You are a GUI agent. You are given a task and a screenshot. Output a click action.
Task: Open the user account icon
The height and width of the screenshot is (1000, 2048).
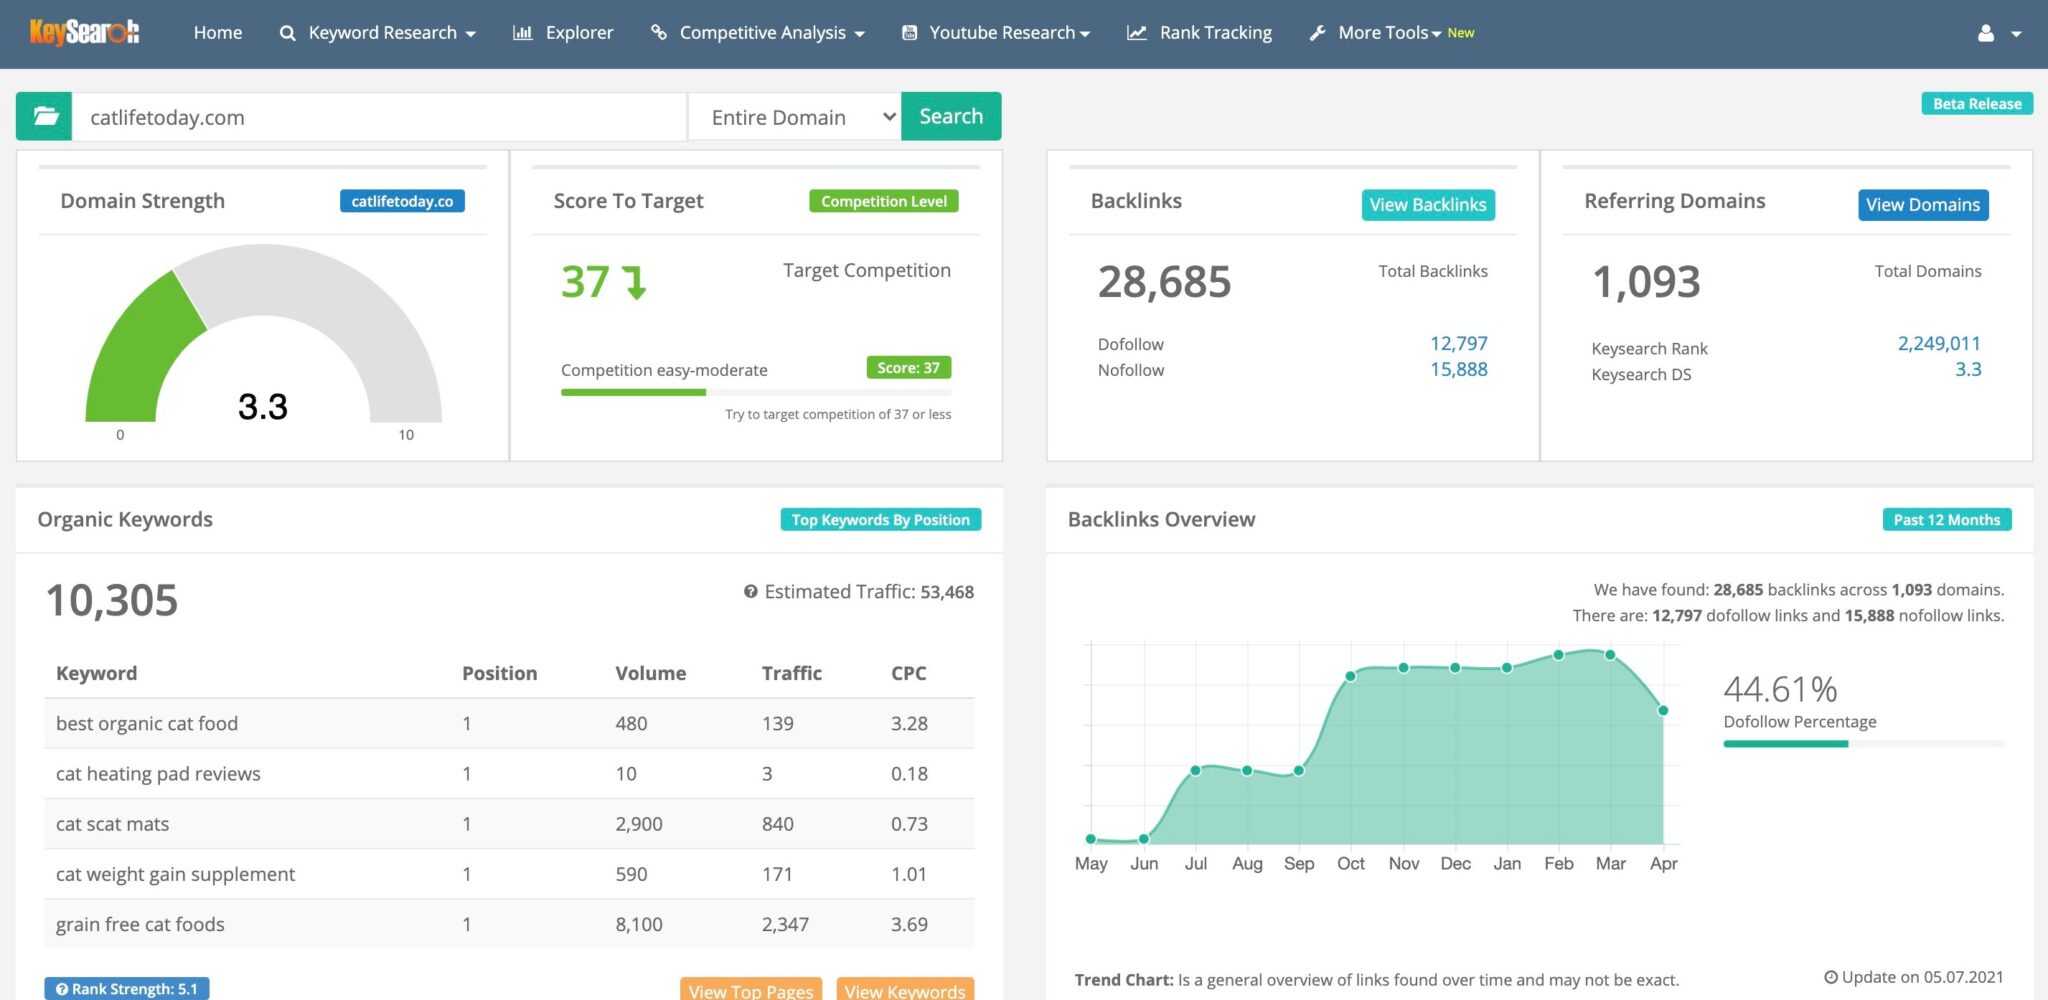pyautogui.click(x=1986, y=33)
